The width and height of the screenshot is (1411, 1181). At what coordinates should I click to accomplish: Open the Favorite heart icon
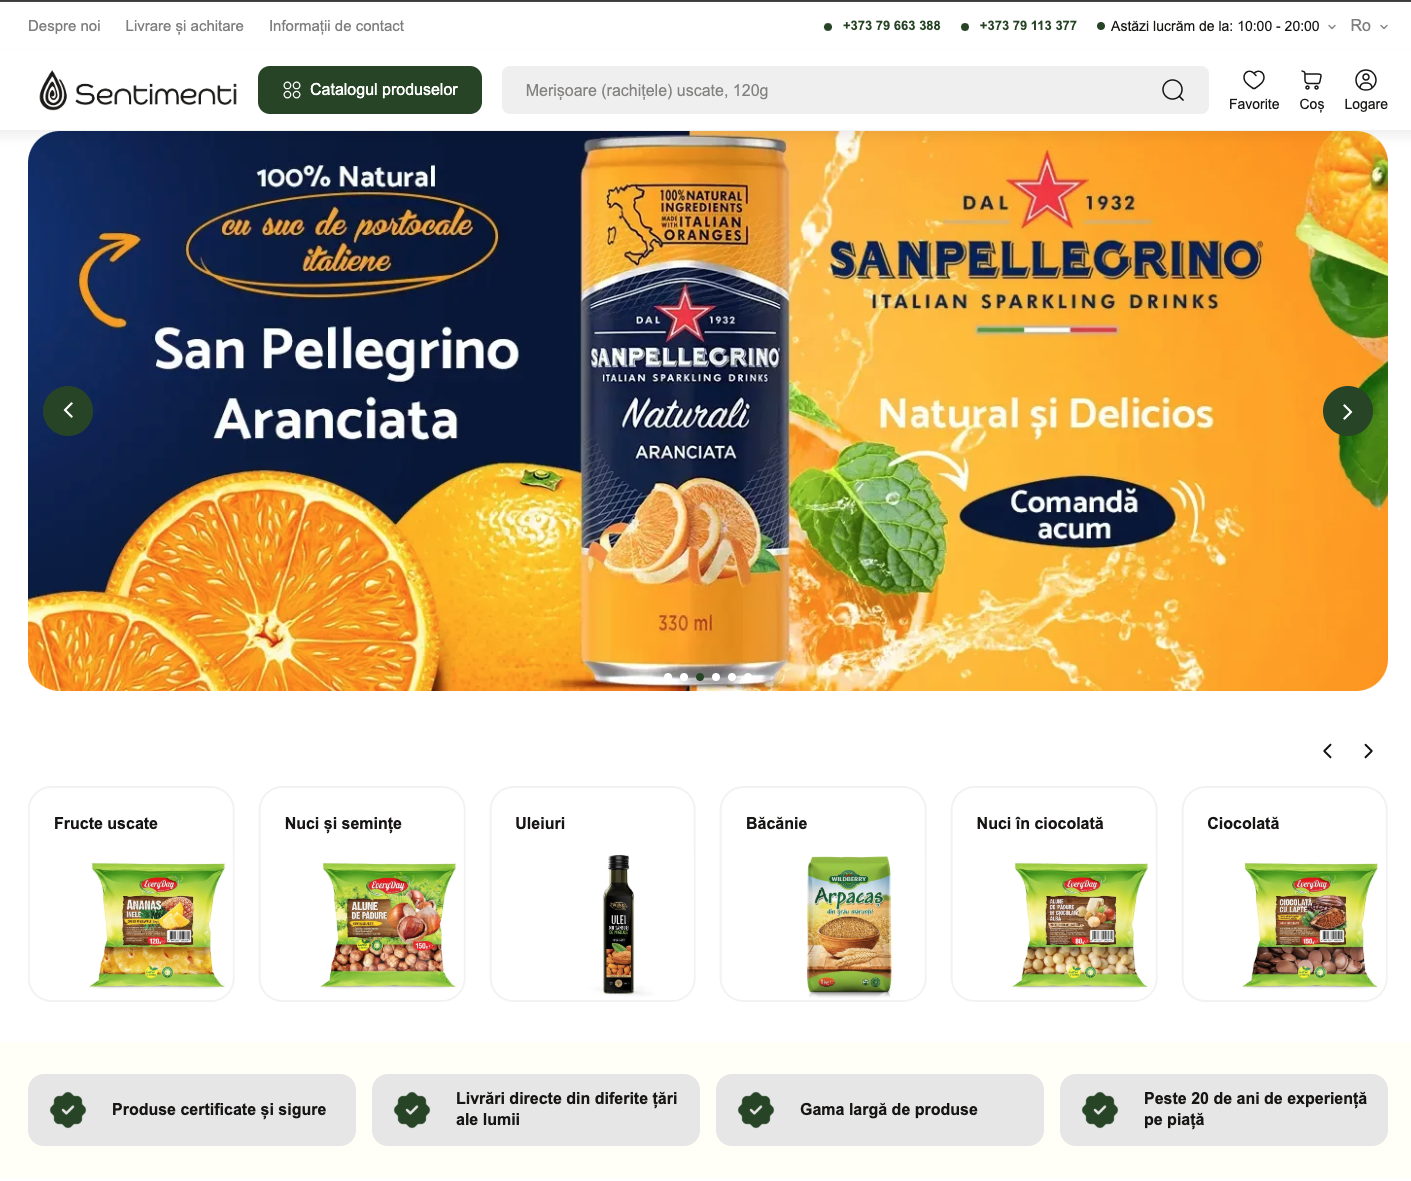[x=1253, y=80]
